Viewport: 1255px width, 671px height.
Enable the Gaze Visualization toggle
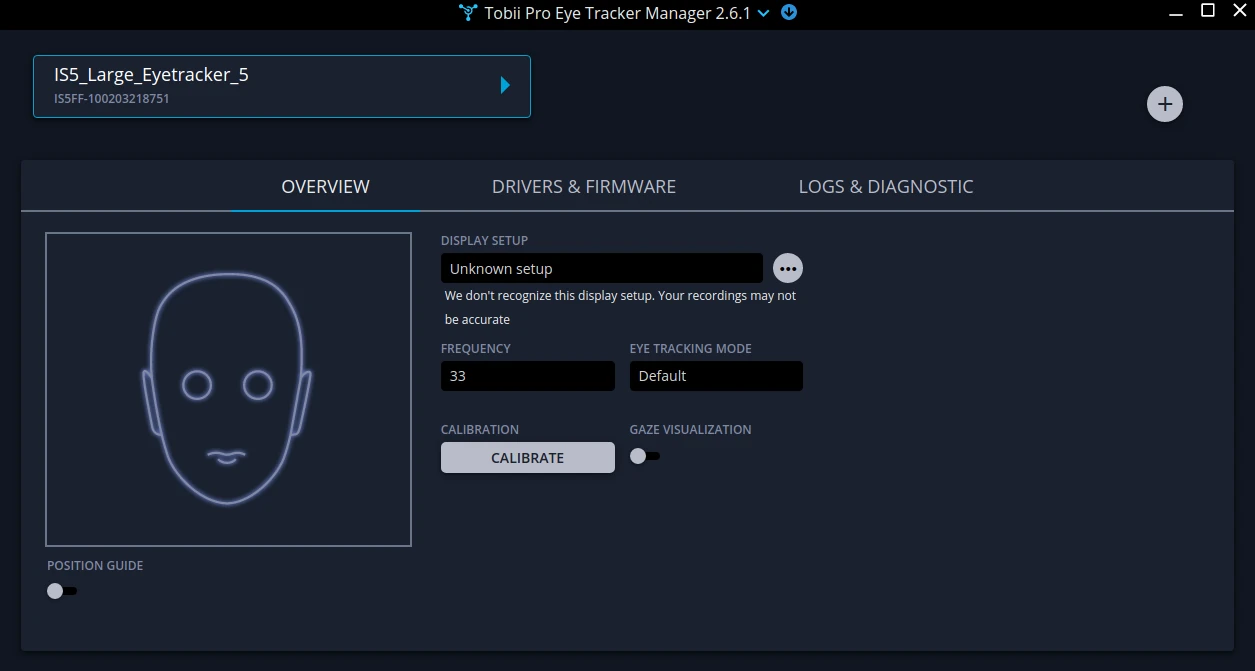645,455
